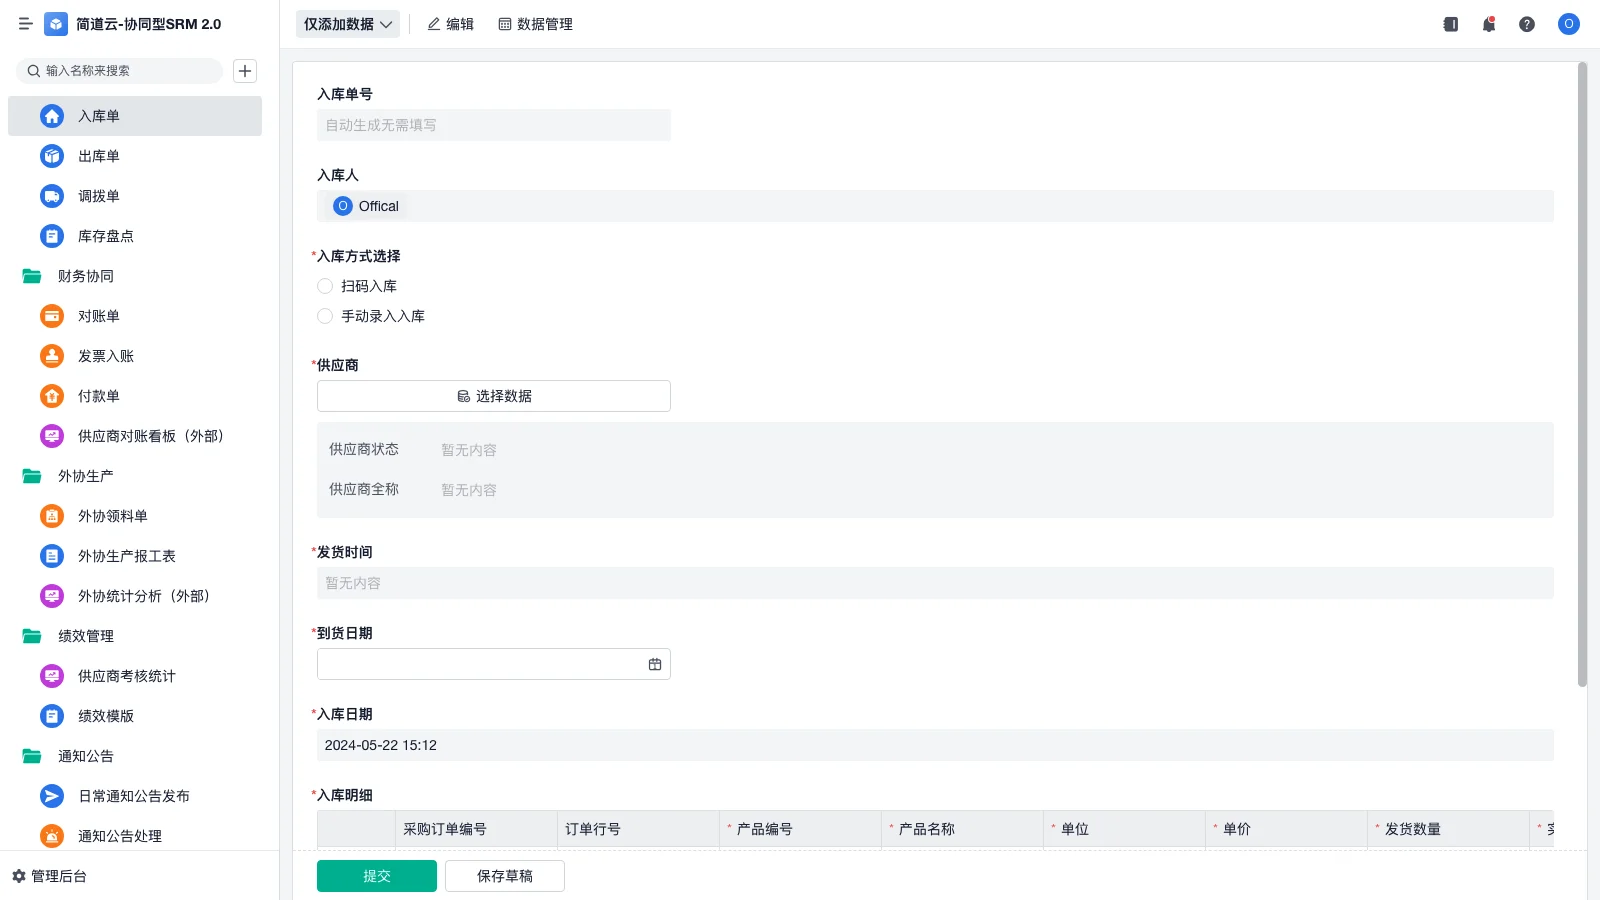Click the 绩效模版 blue icon

52,716
